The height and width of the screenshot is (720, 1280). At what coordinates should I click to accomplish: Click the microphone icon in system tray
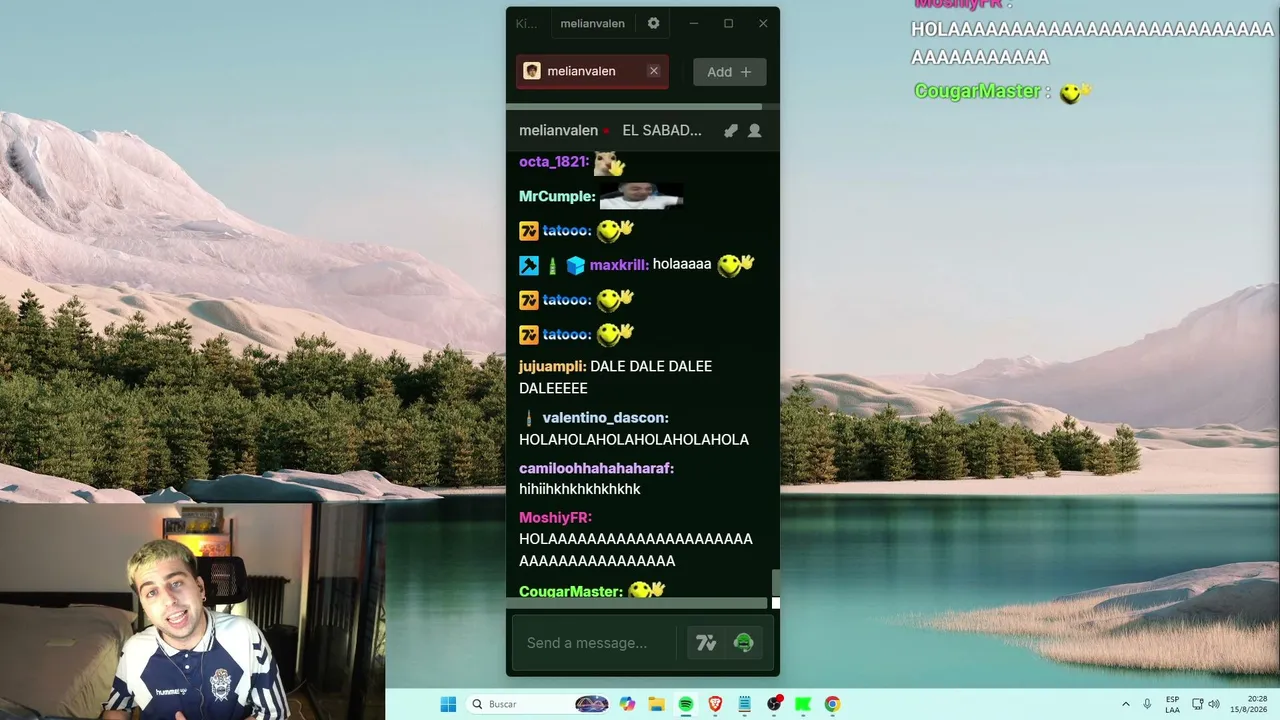tap(1147, 704)
